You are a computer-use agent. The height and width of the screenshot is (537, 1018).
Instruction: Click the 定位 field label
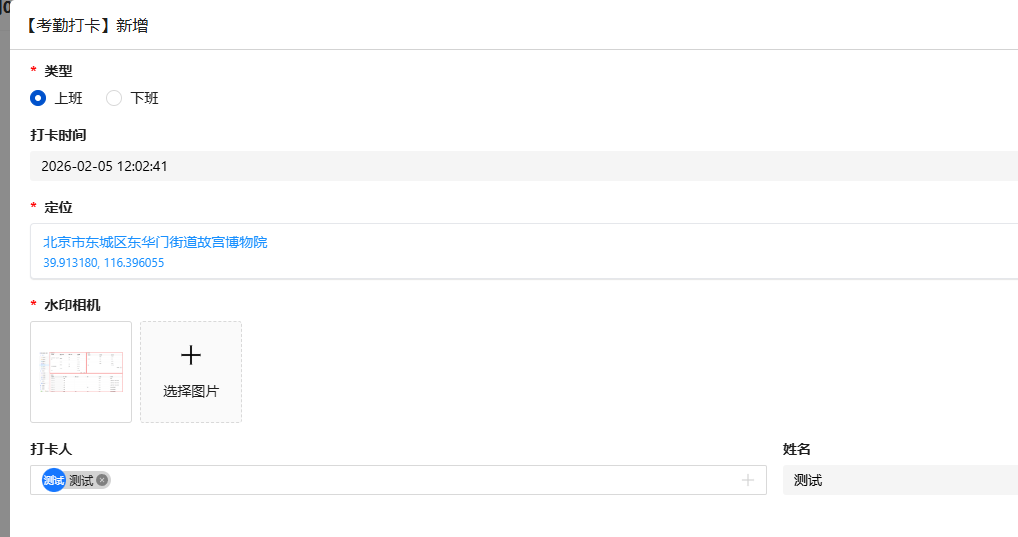59,207
